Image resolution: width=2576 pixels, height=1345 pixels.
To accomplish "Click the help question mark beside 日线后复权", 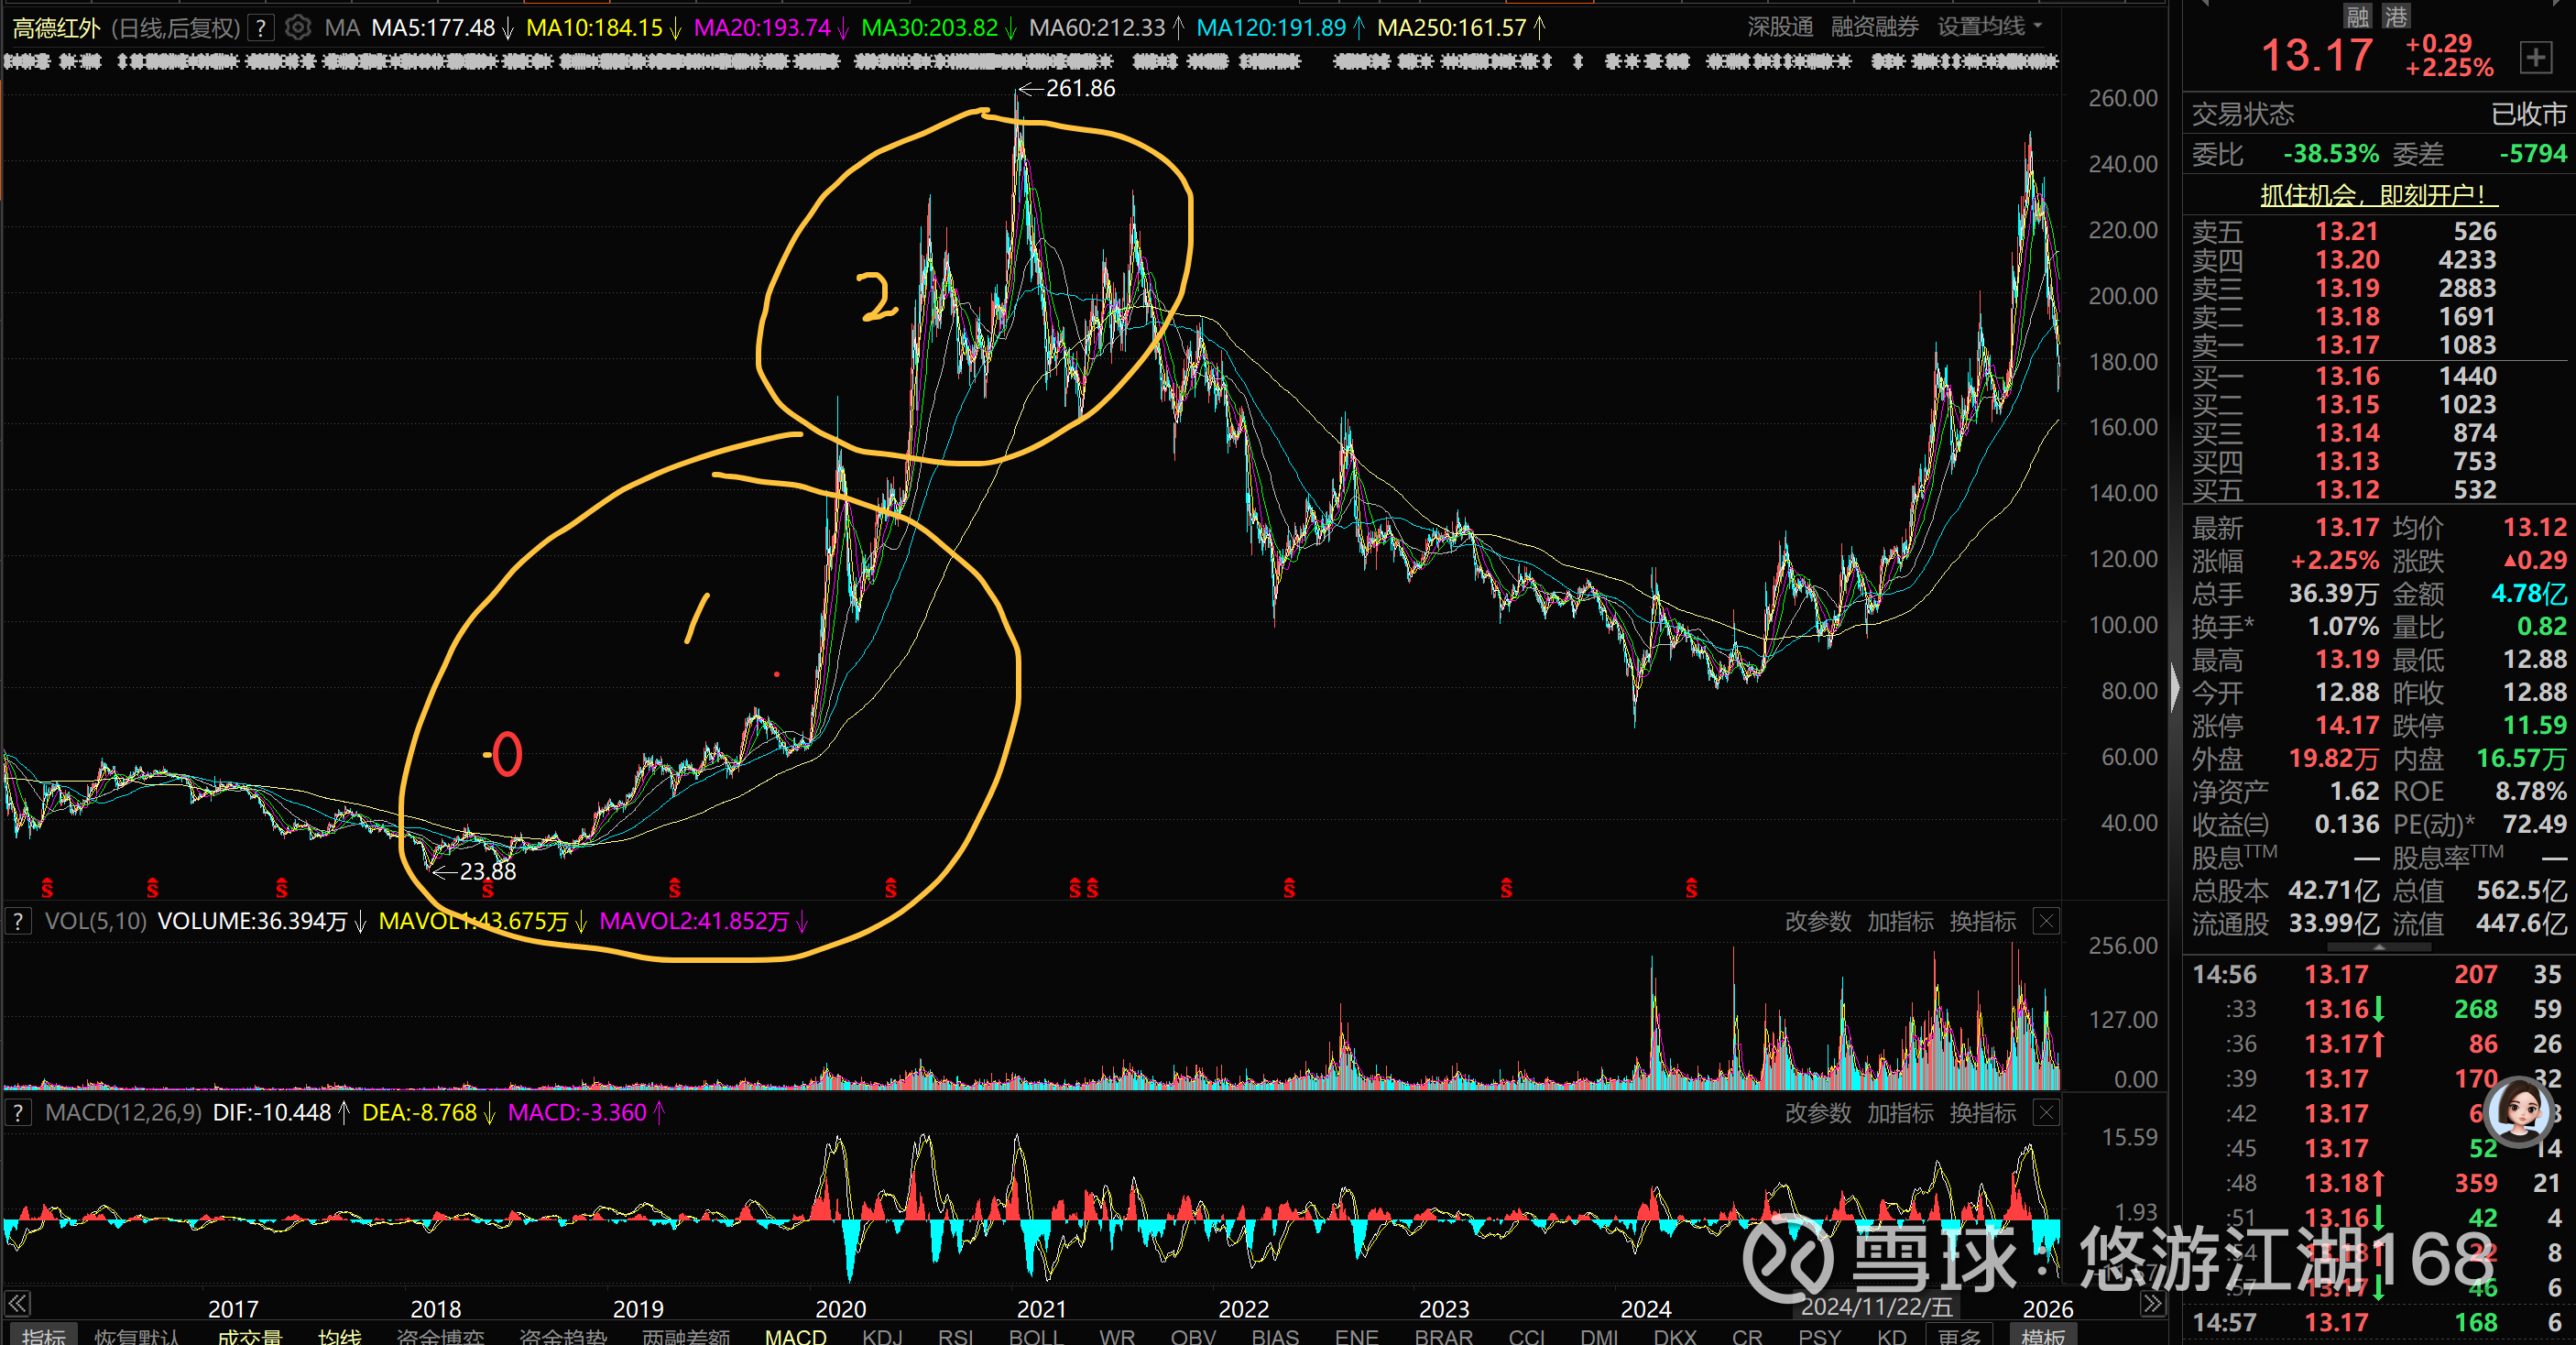I will (261, 27).
